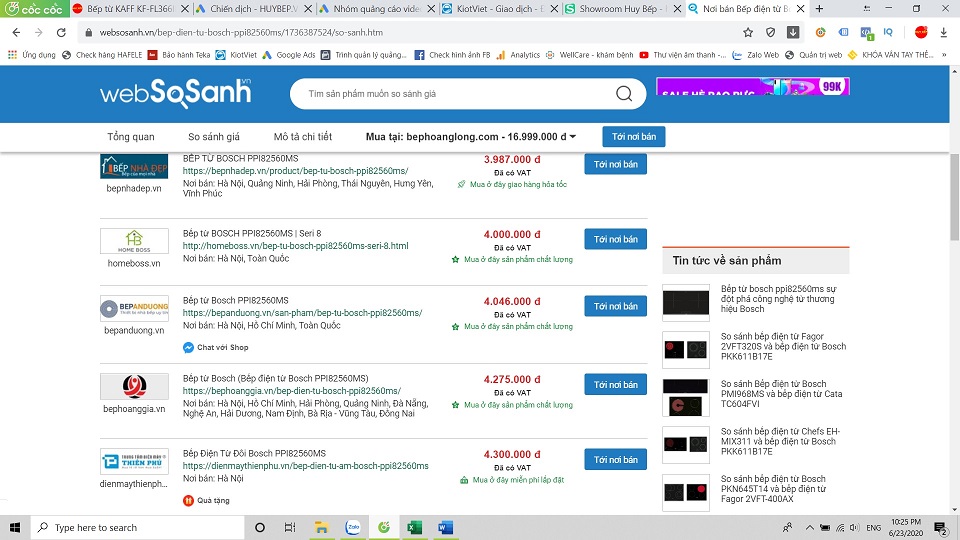Click Quà tặng gift icon
Image resolution: width=960 pixels, height=540 pixels.
(189, 500)
